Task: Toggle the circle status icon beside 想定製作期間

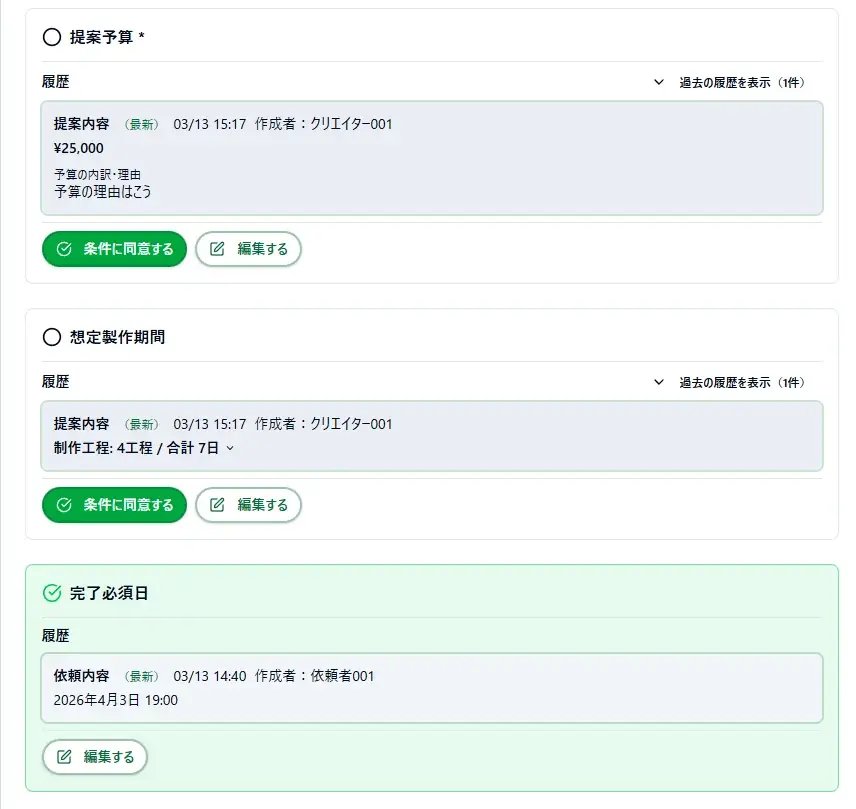Action: [x=52, y=337]
